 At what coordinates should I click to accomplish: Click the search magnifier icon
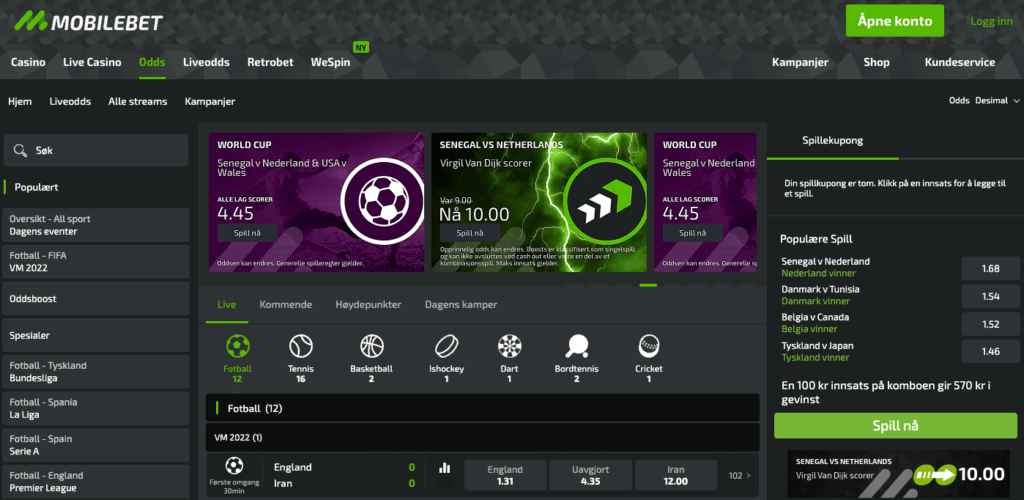[21, 150]
